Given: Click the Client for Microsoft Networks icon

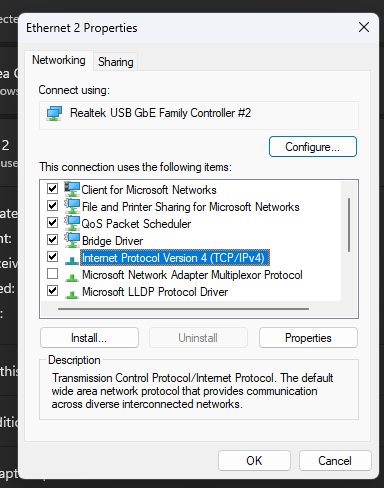Looking at the screenshot, I should click(72, 189).
